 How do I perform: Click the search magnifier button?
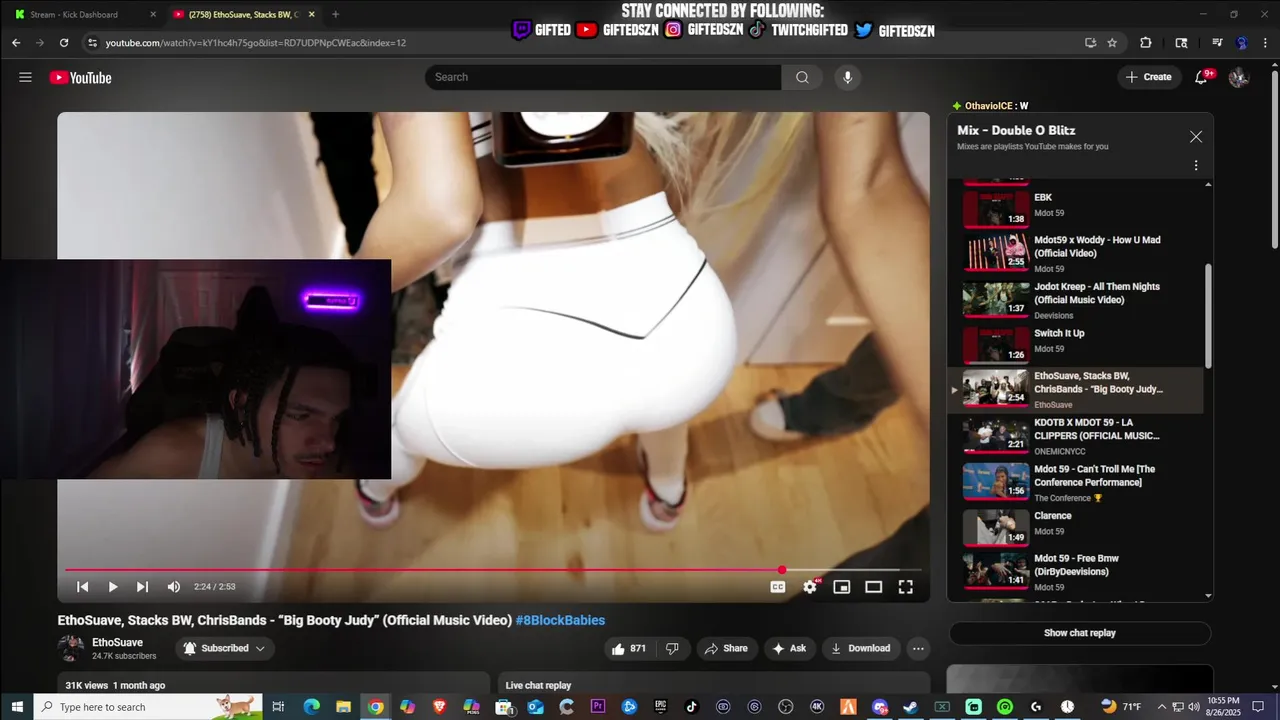[x=802, y=77]
